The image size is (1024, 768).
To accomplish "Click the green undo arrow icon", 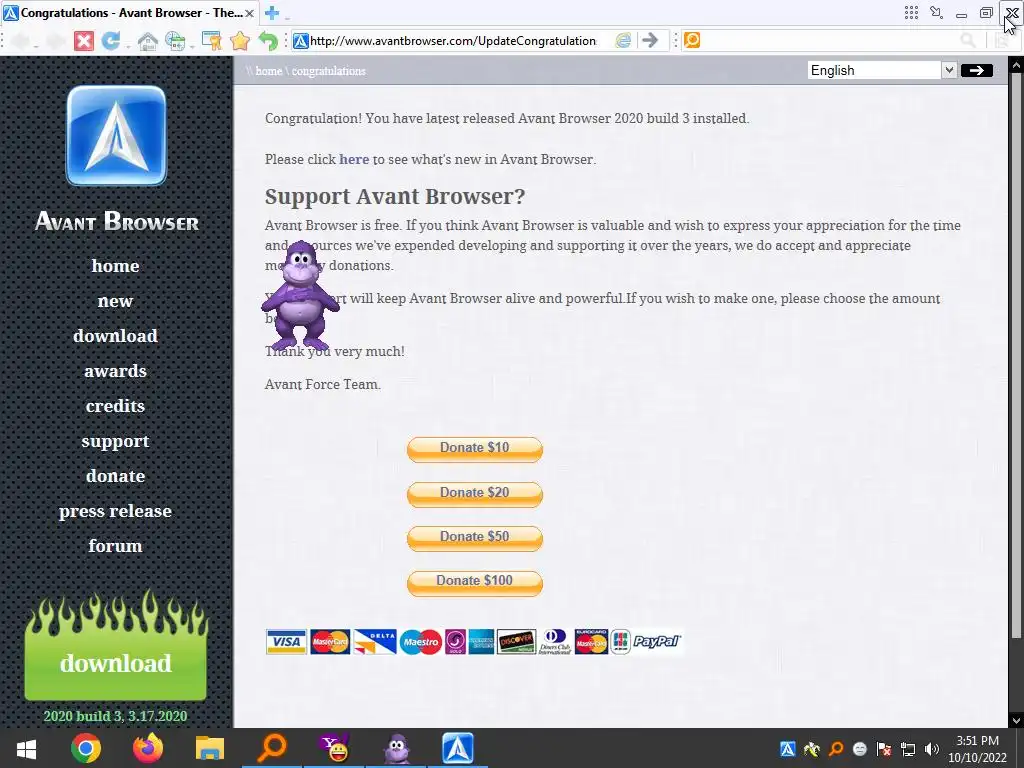I will pyautogui.click(x=268, y=41).
